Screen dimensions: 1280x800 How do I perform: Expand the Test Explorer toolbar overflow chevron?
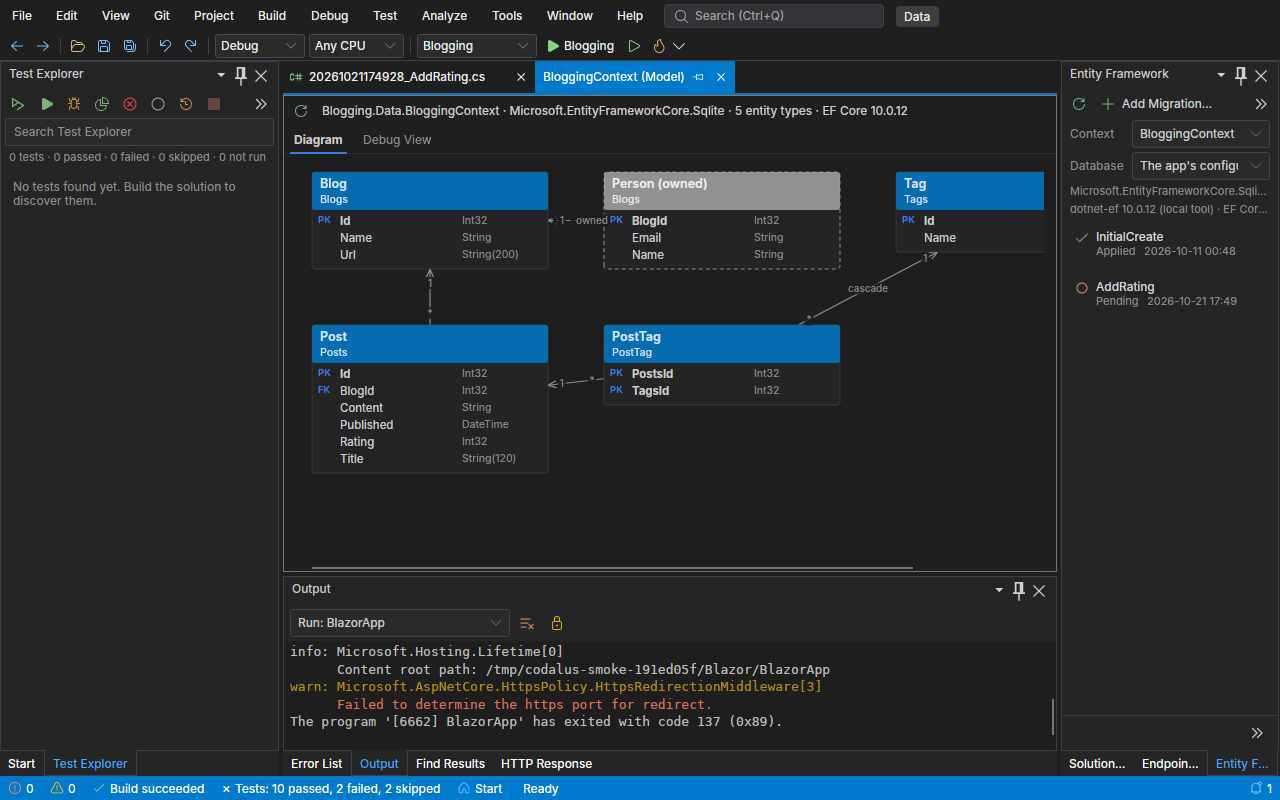pyautogui.click(x=261, y=104)
